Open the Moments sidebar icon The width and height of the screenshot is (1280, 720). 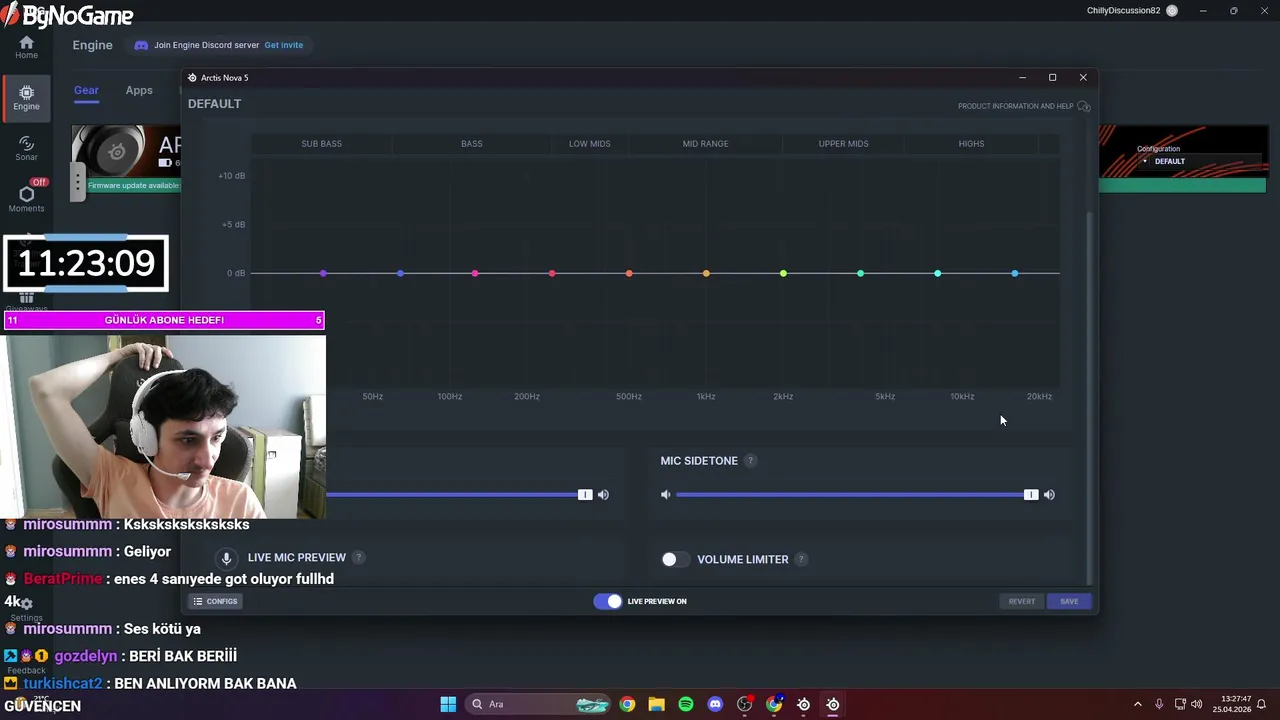(x=26, y=198)
